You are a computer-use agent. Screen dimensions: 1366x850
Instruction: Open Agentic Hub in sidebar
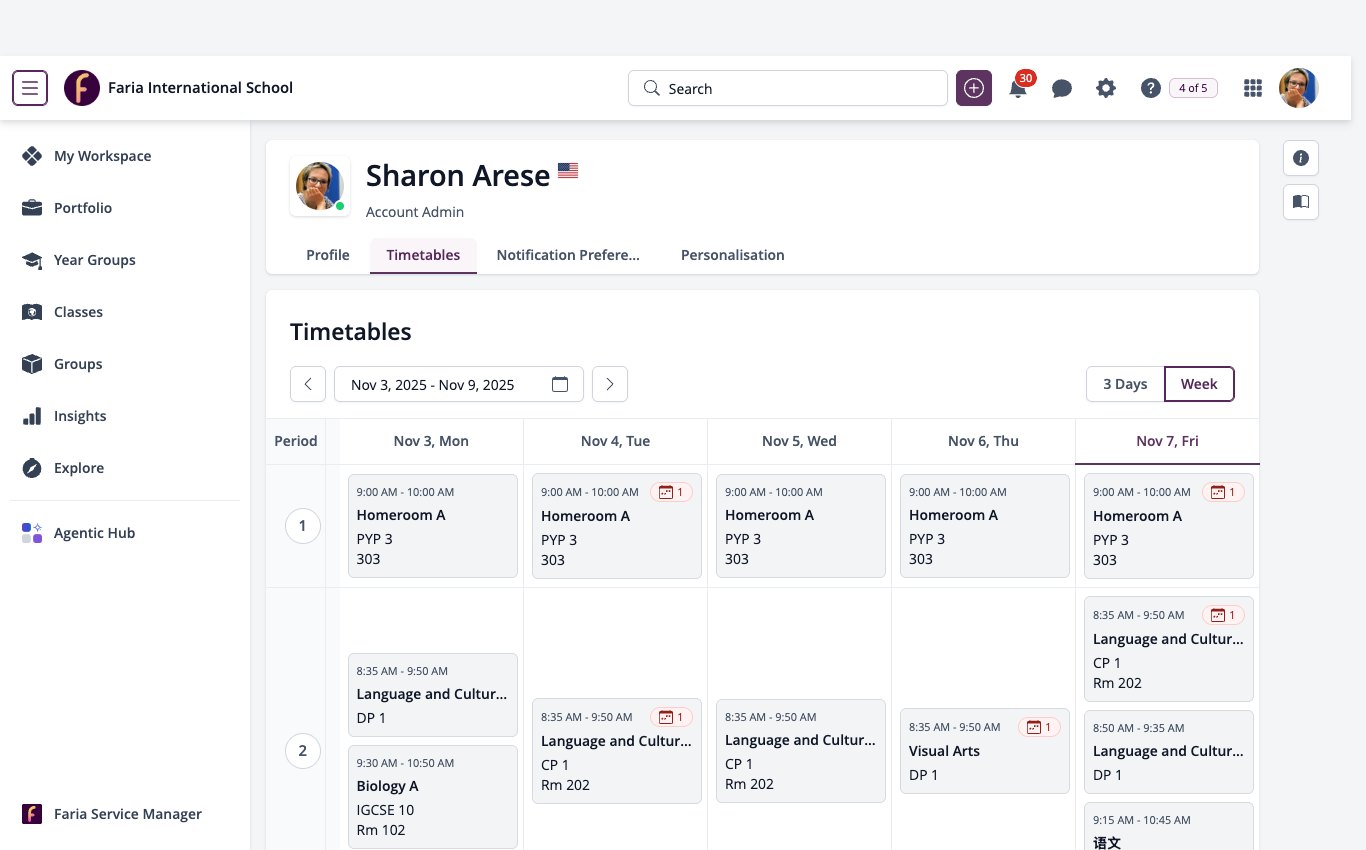(x=95, y=533)
